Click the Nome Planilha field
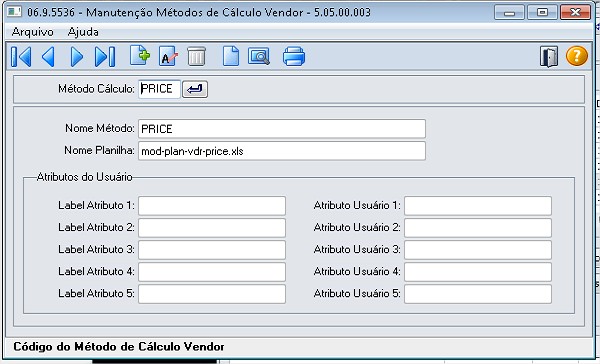600x364 pixels. click(282, 151)
